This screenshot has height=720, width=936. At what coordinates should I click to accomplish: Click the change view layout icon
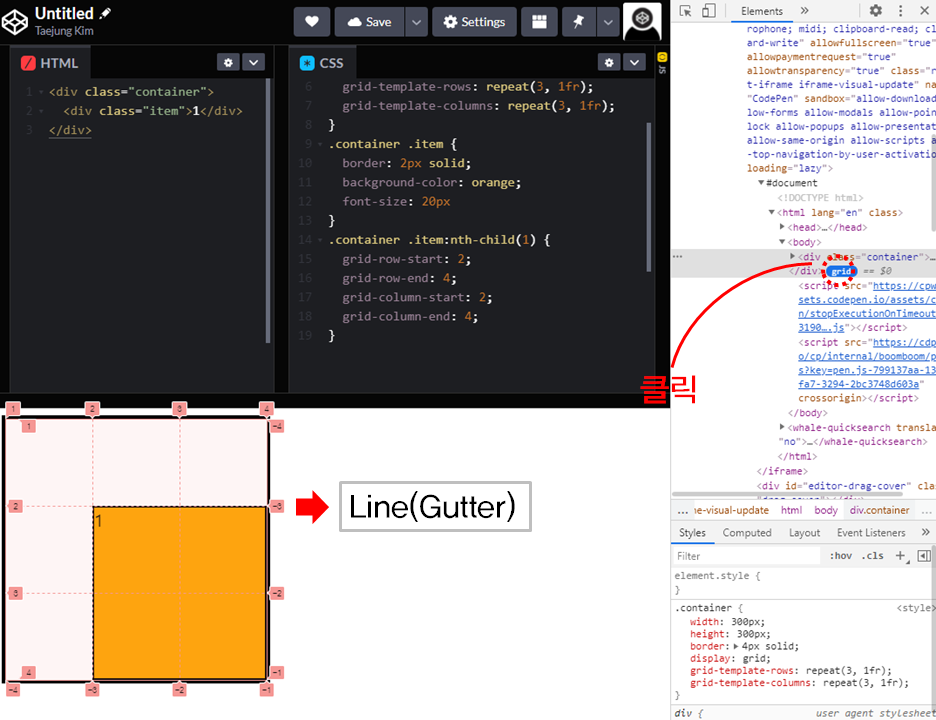point(539,22)
